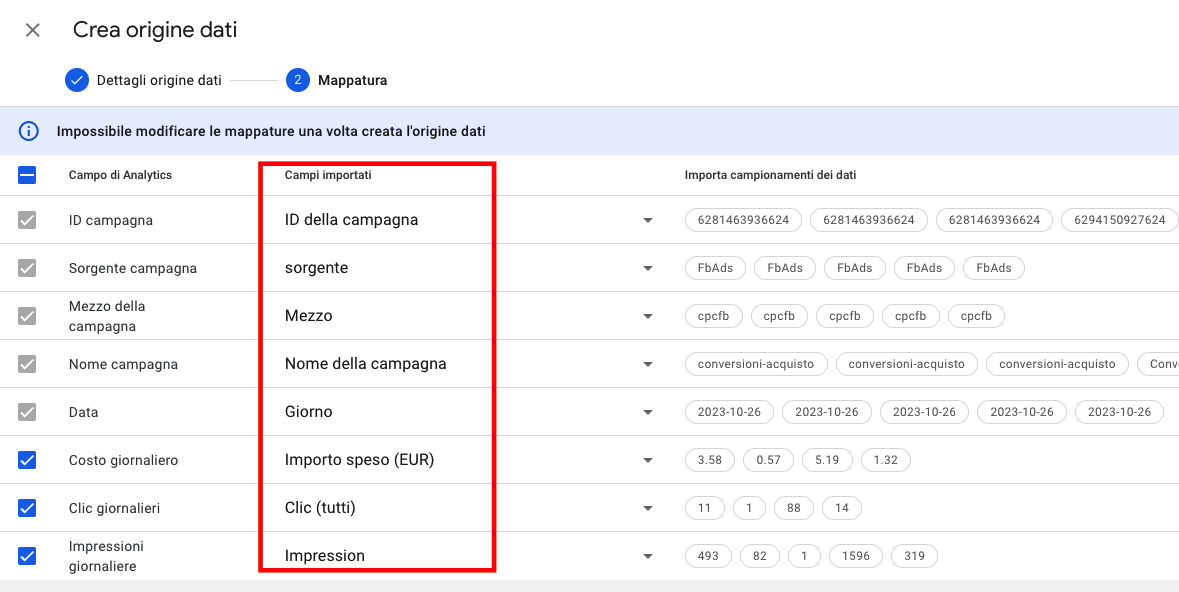The image size is (1179, 592).
Task: Click the 3.58 cost sample chip
Action: [x=709, y=460]
